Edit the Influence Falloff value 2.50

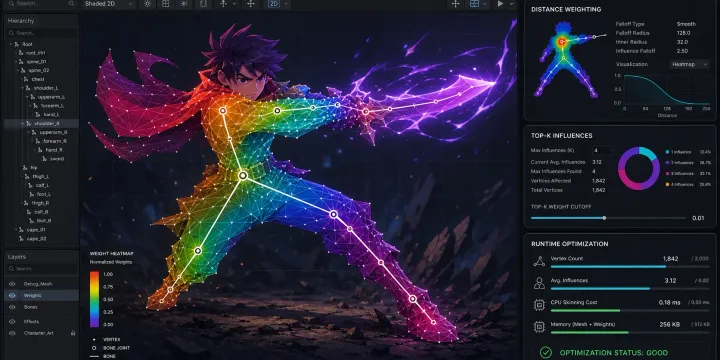point(682,51)
